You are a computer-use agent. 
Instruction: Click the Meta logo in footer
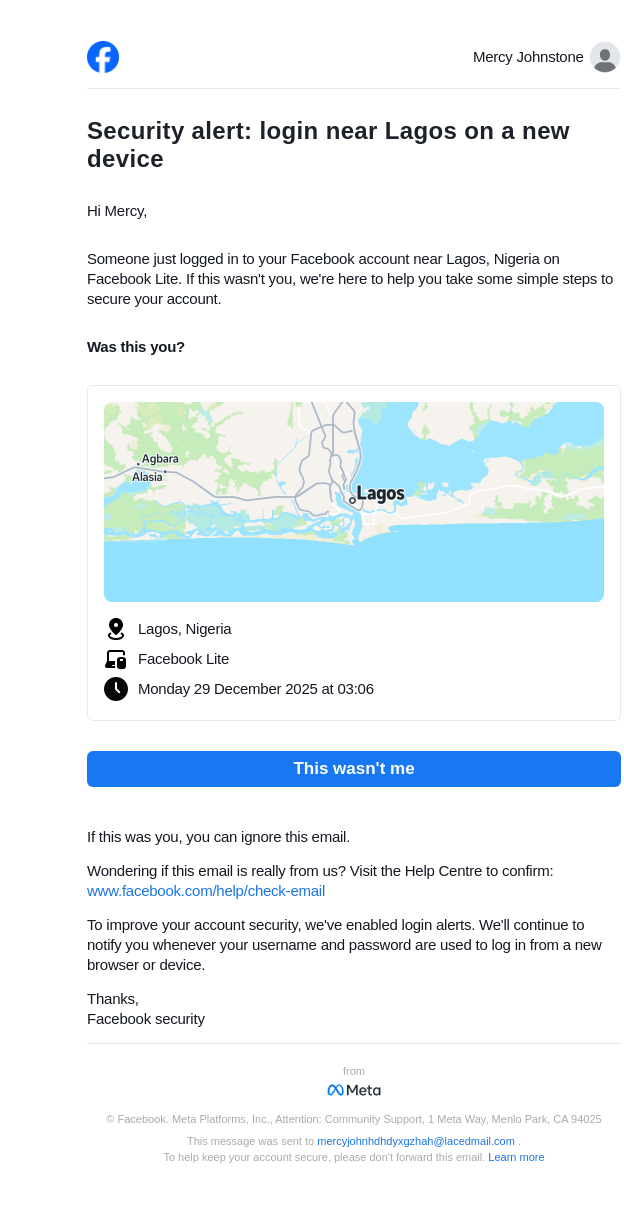click(354, 1090)
